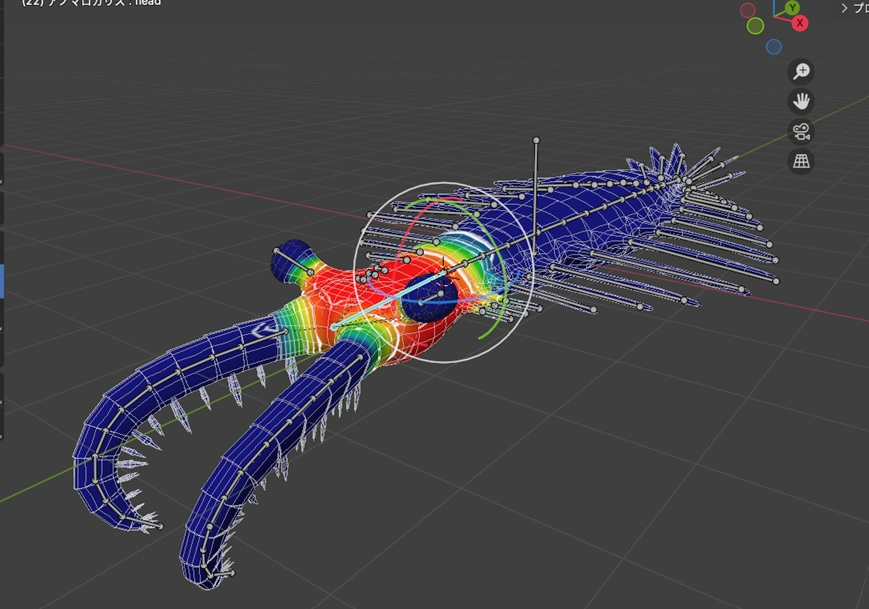Click the zoom view magnifier icon
The image size is (869, 609).
tap(801, 71)
